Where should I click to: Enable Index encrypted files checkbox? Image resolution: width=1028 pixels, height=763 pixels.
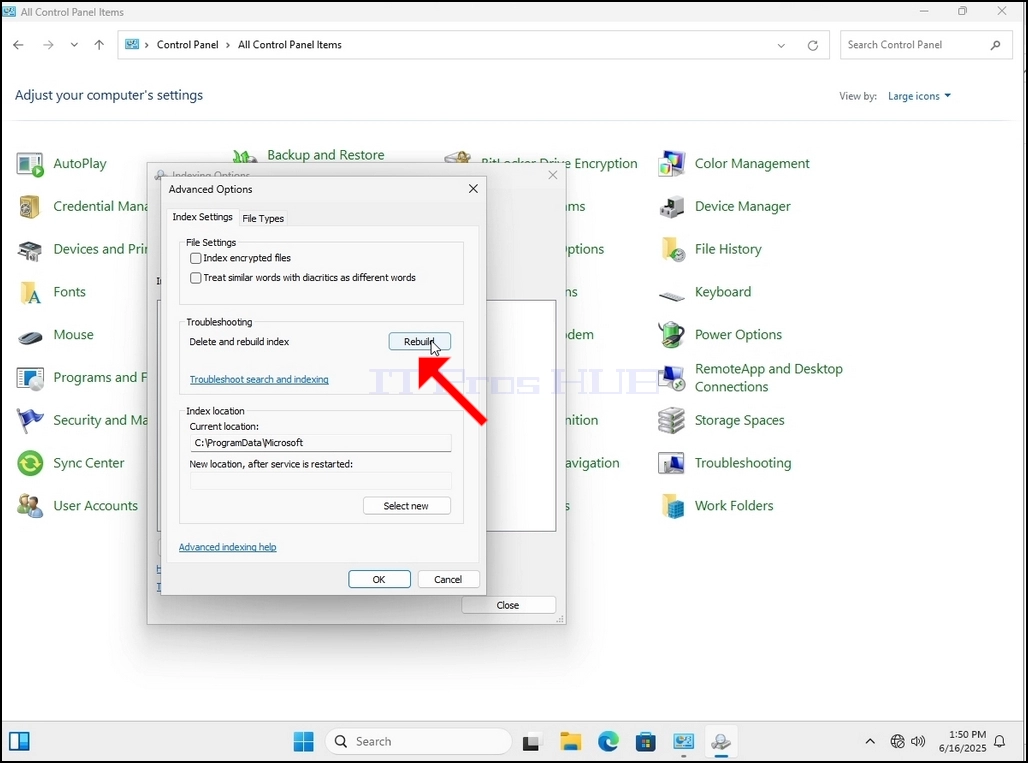point(195,258)
